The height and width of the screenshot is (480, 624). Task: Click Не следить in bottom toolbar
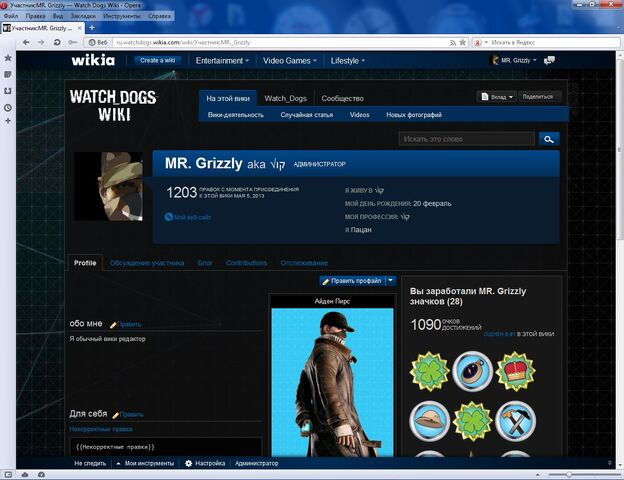point(90,463)
